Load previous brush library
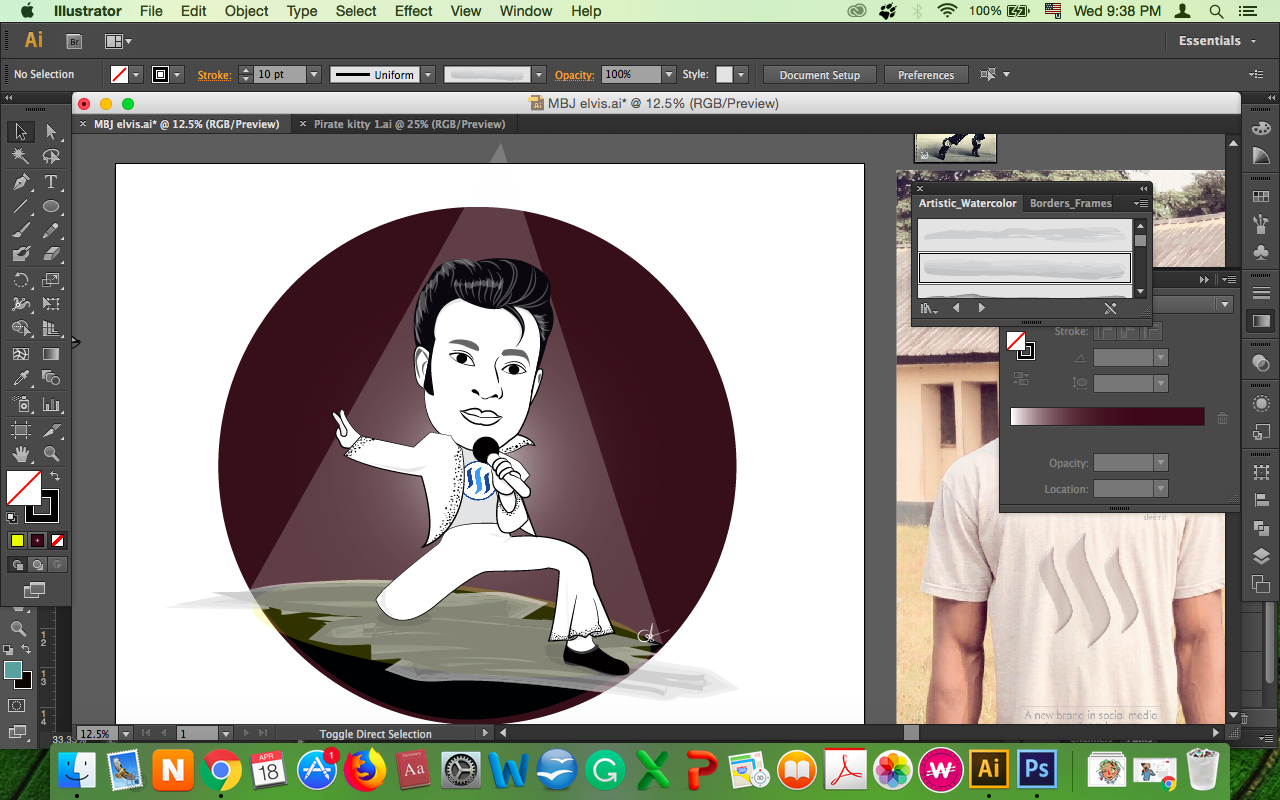The width and height of the screenshot is (1280, 800). 956,308
